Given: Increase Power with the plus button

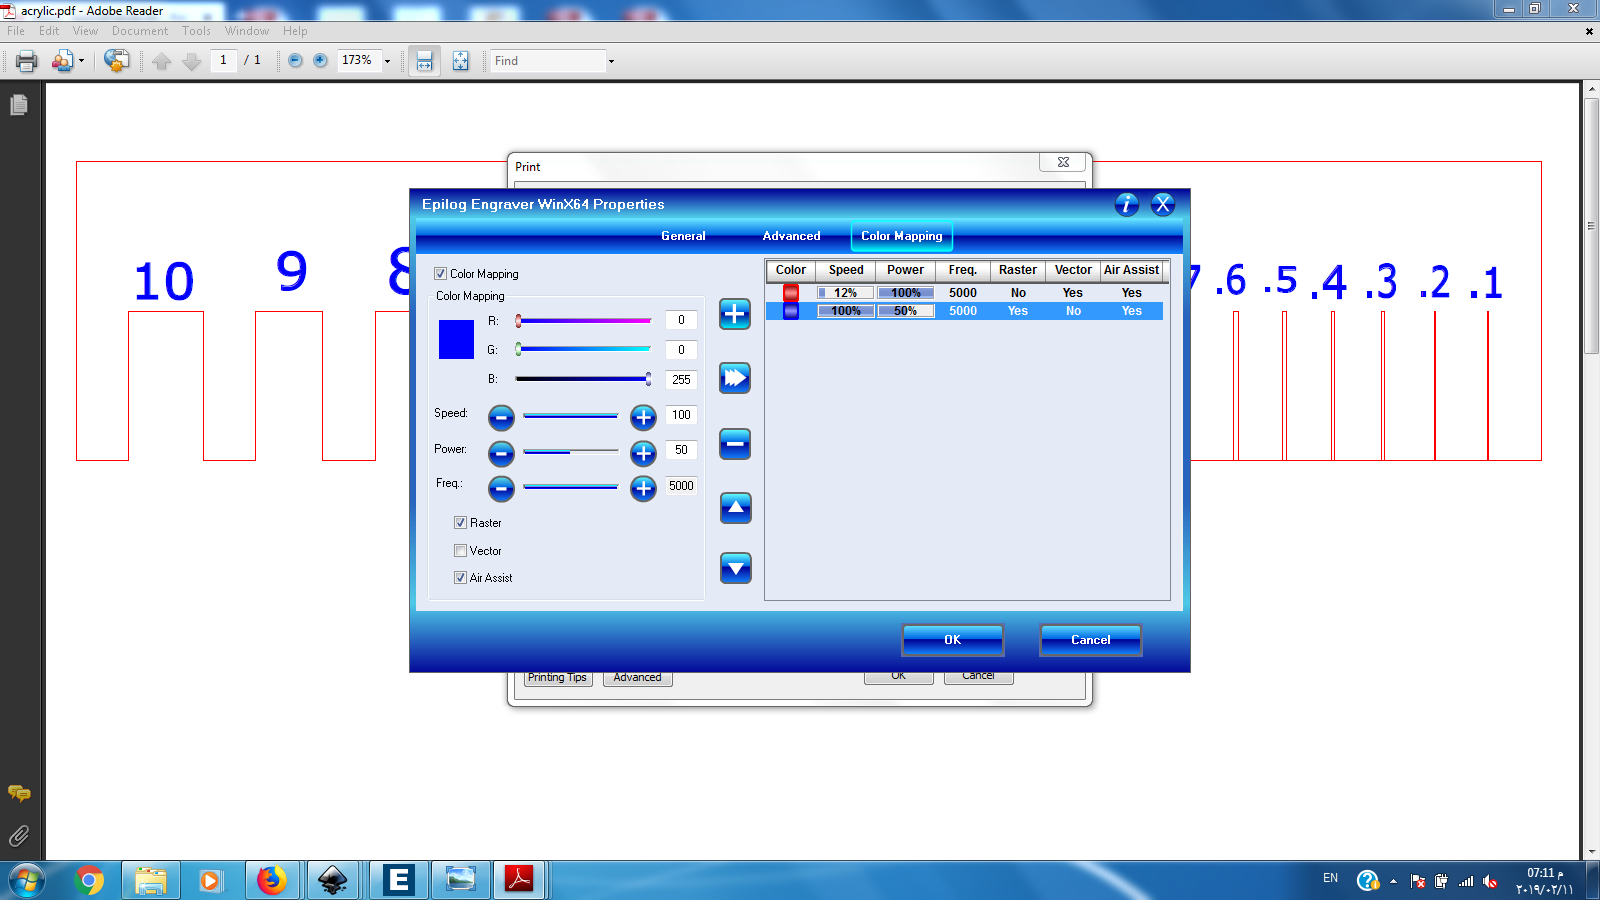Looking at the screenshot, I should coord(643,453).
